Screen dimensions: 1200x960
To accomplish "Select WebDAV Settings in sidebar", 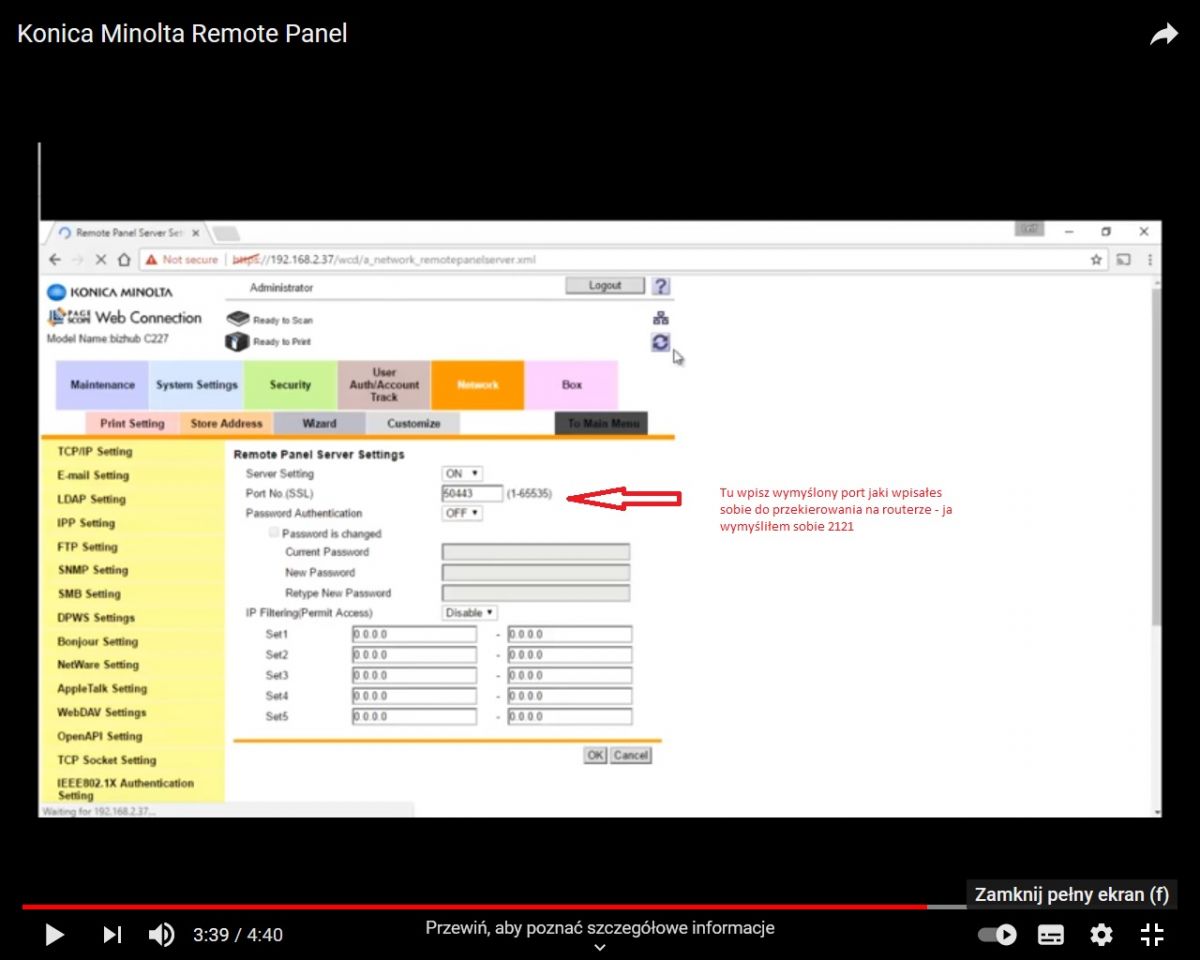I will (101, 713).
